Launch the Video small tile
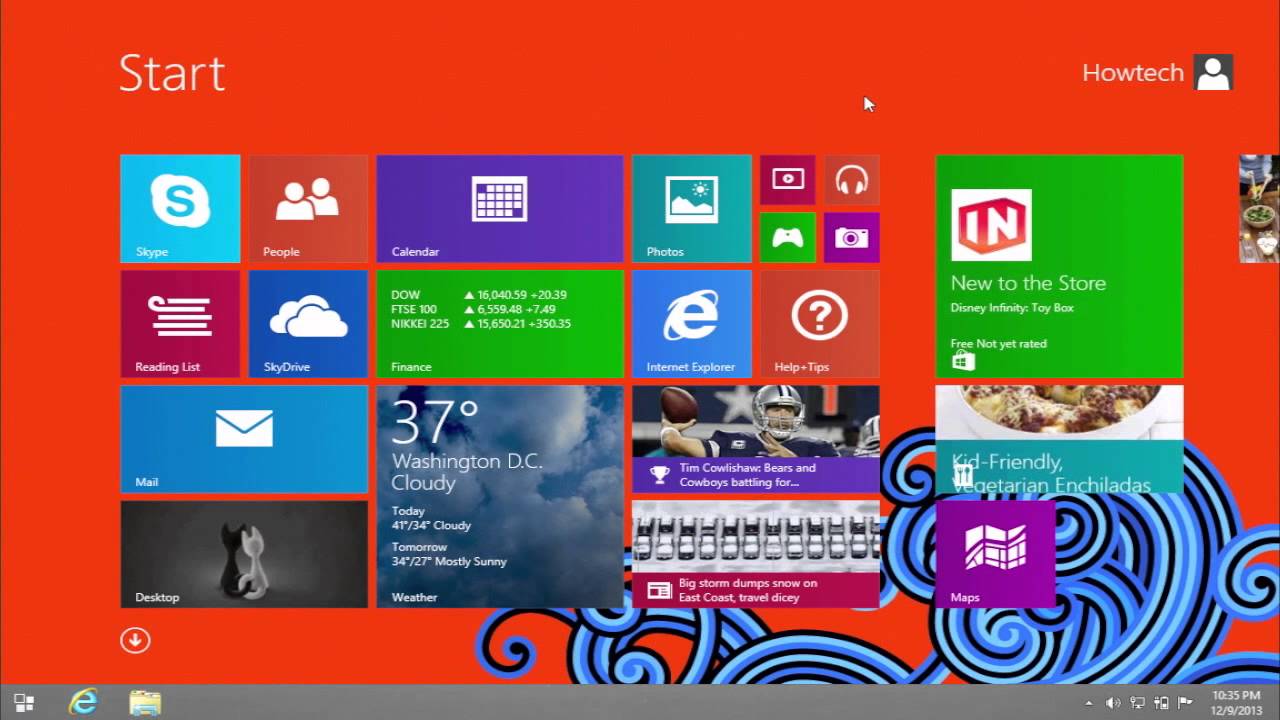The width and height of the screenshot is (1280, 720). coord(788,180)
